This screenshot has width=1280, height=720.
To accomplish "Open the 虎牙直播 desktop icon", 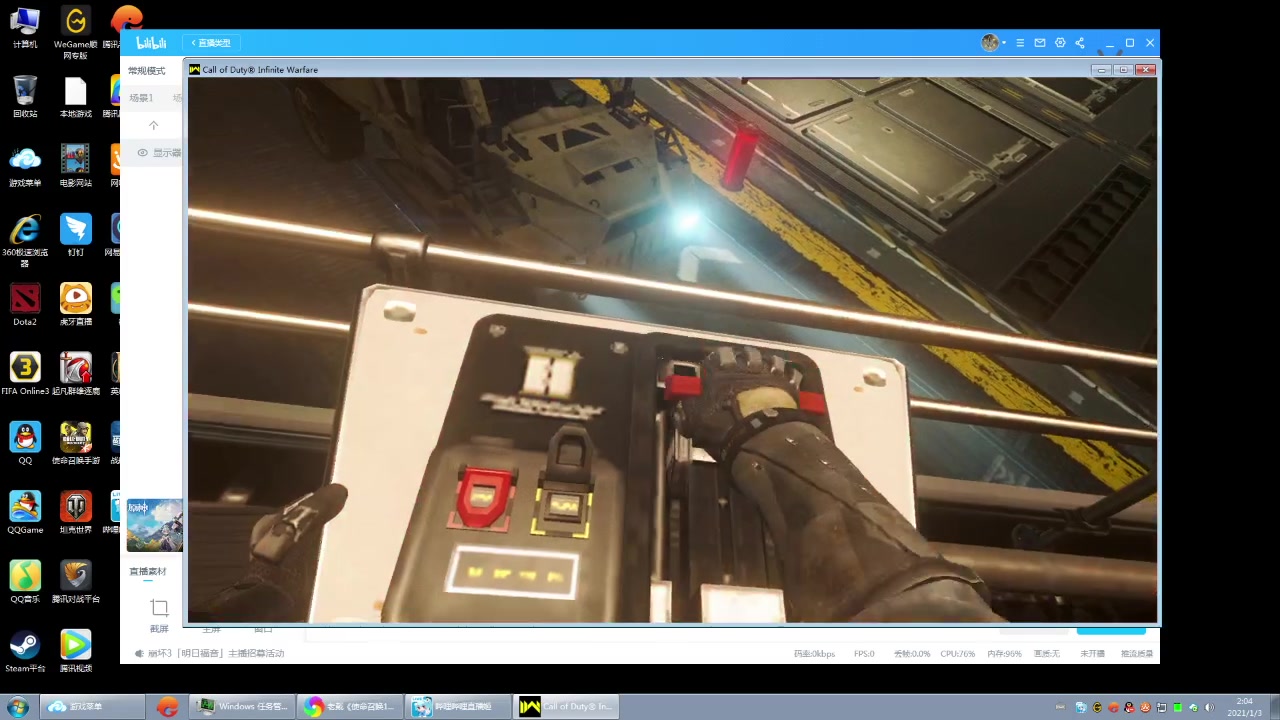I will click(x=76, y=305).
